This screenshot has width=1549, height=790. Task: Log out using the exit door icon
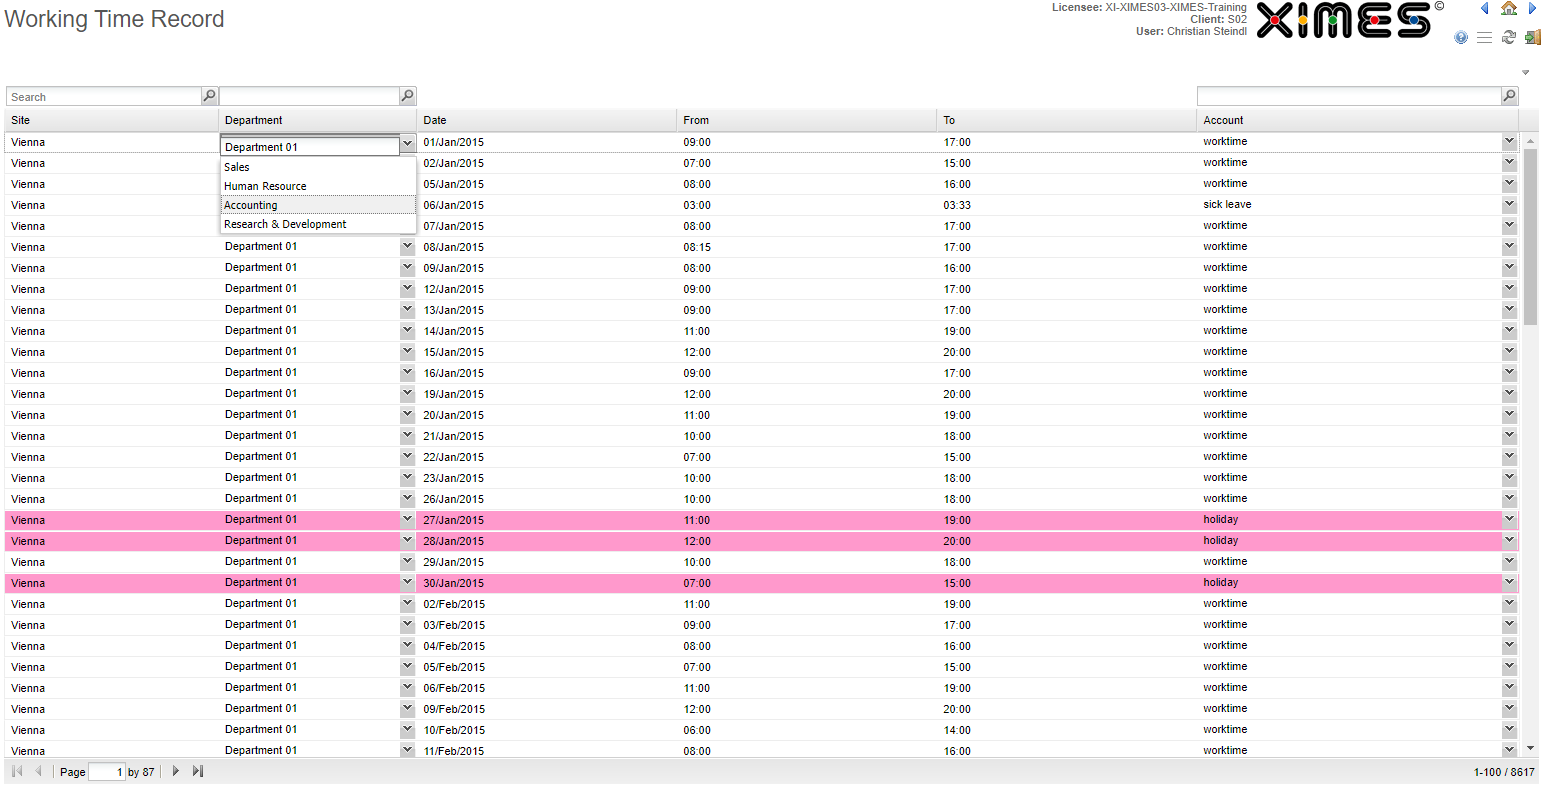tap(1532, 37)
